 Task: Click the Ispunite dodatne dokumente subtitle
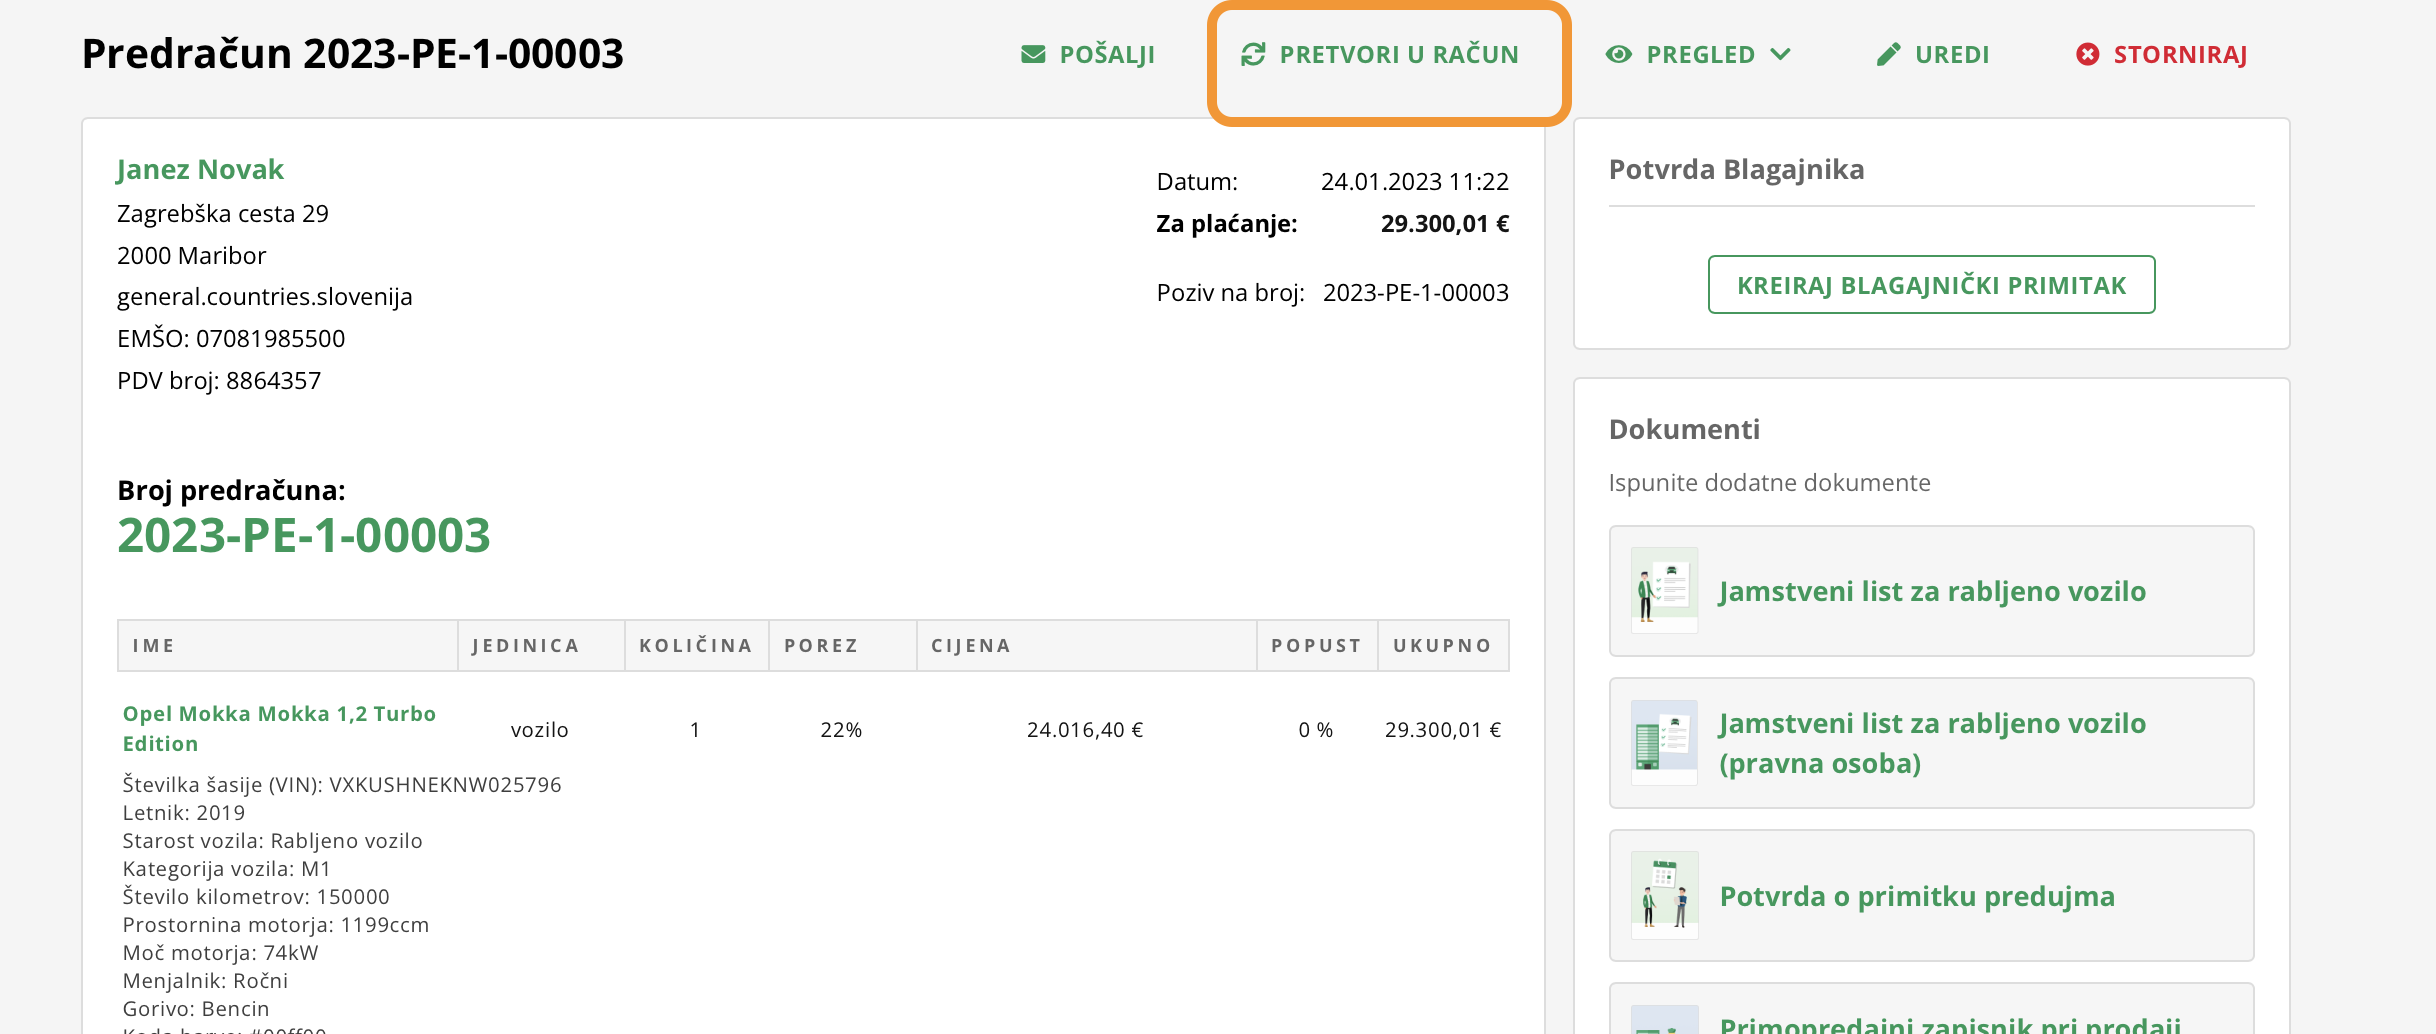1770,483
